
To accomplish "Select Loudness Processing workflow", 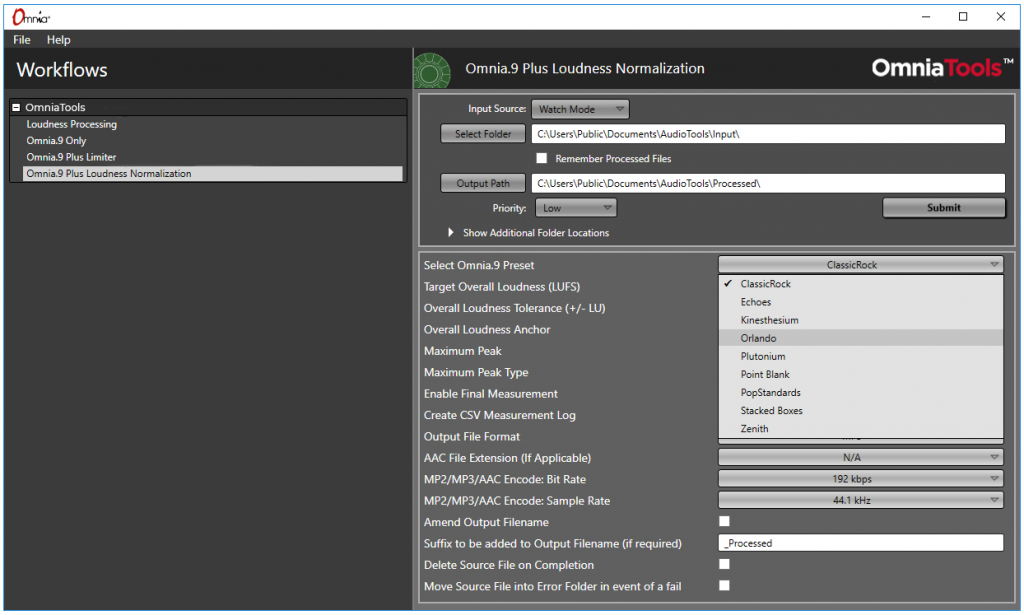I will coord(72,124).
